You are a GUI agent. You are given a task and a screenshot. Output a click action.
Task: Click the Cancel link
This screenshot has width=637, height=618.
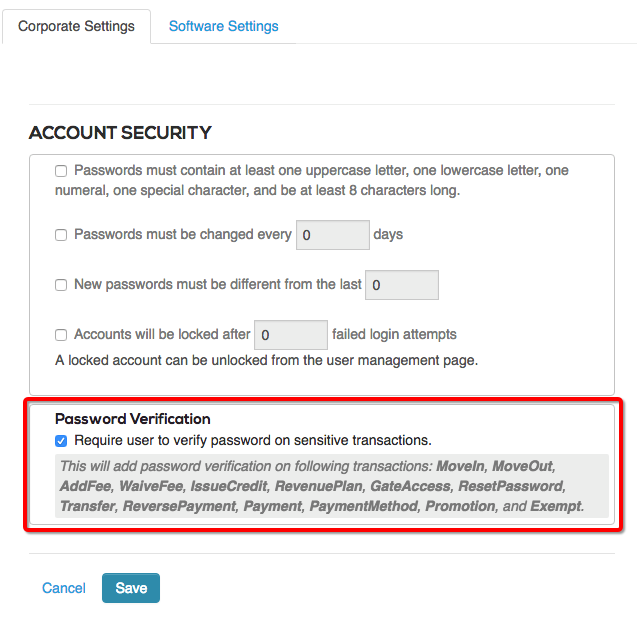click(64, 588)
